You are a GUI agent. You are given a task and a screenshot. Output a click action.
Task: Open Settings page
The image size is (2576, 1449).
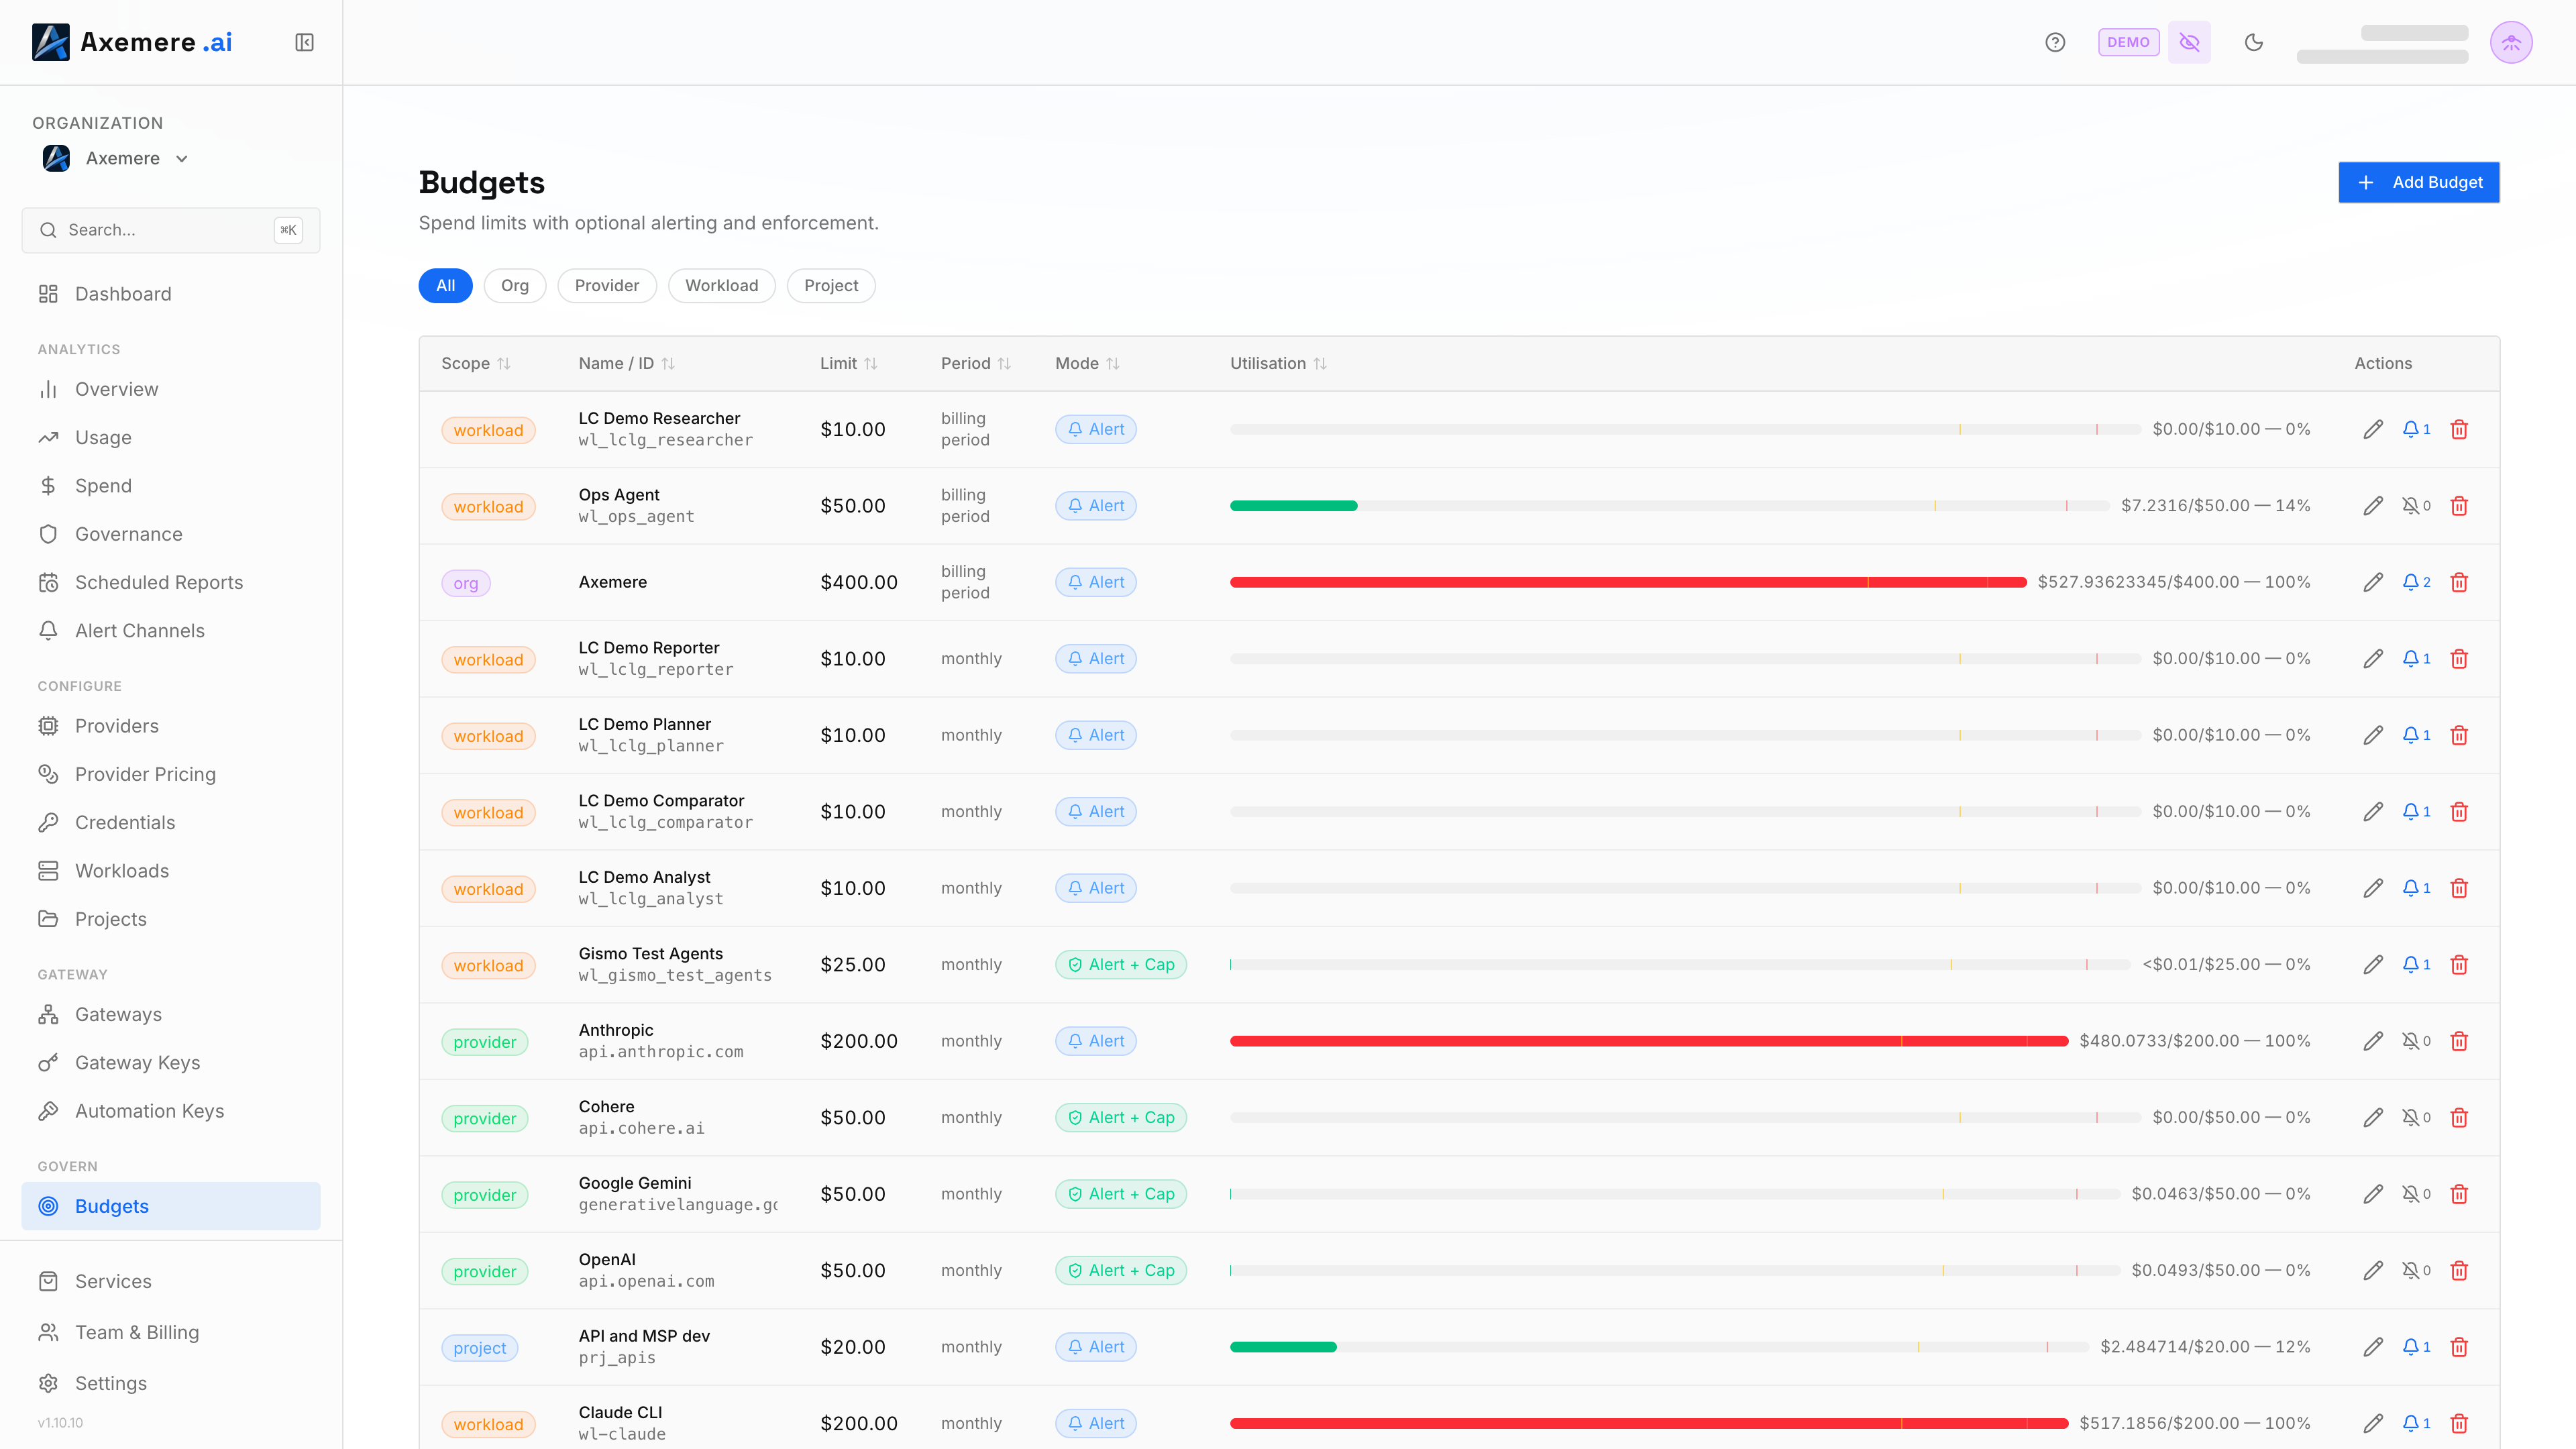pyautogui.click(x=171, y=1383)
